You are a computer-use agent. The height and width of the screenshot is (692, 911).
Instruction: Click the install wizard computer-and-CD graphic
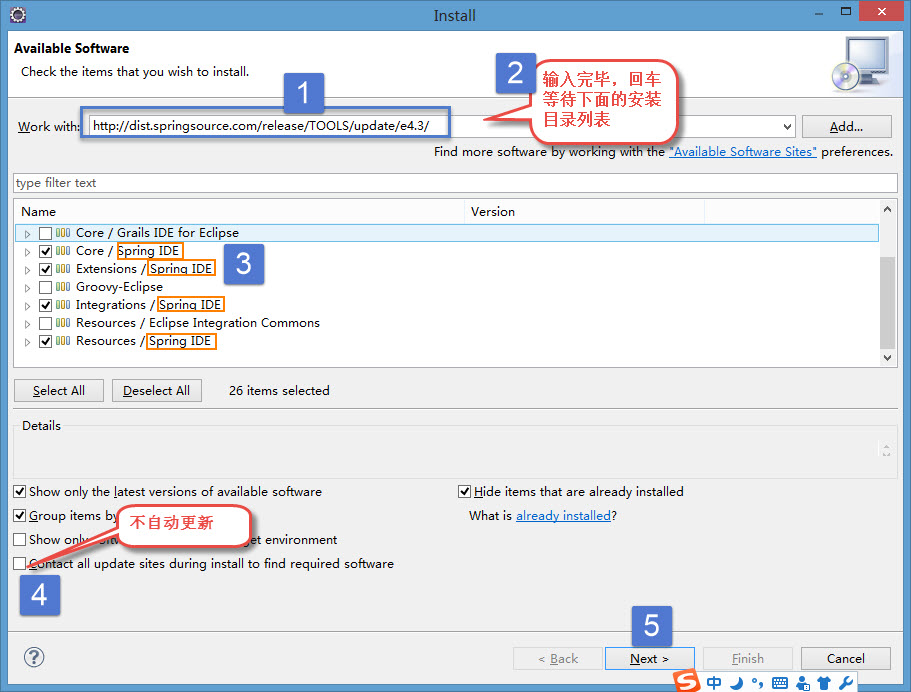click(x=860, y=64)
